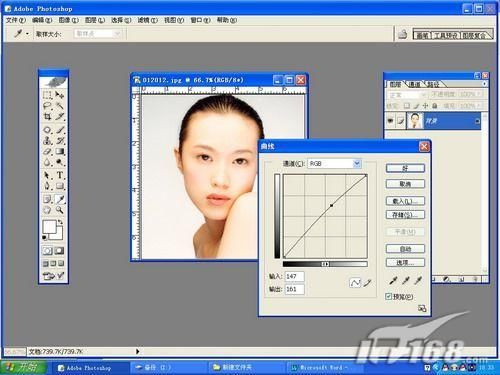Viewport: 500px width, 375px height.
Task: Select the Blur tool
Action: [x=47, y=162]
